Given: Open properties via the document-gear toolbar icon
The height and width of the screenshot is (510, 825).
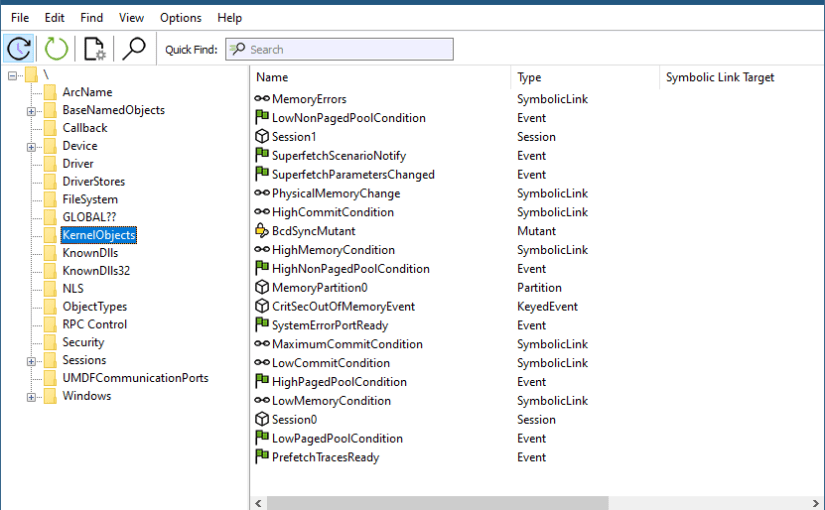Looking at the screenshot, I should (x=94, y=49).
